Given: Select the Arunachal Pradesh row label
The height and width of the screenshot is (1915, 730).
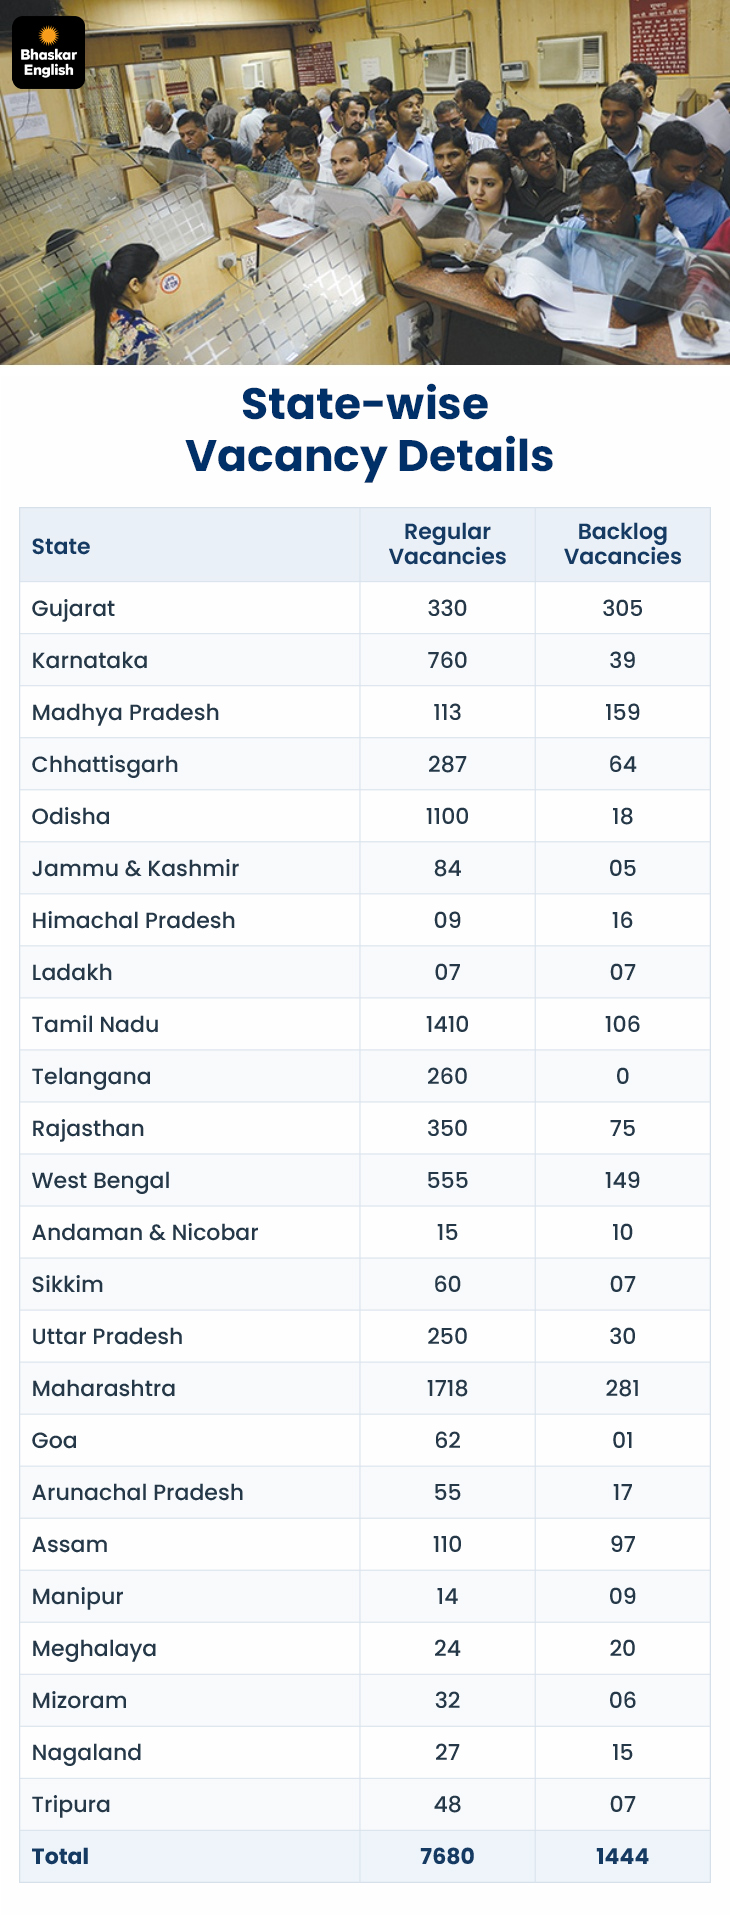Looking at the screenshot, I should [x=137, y=1492].
